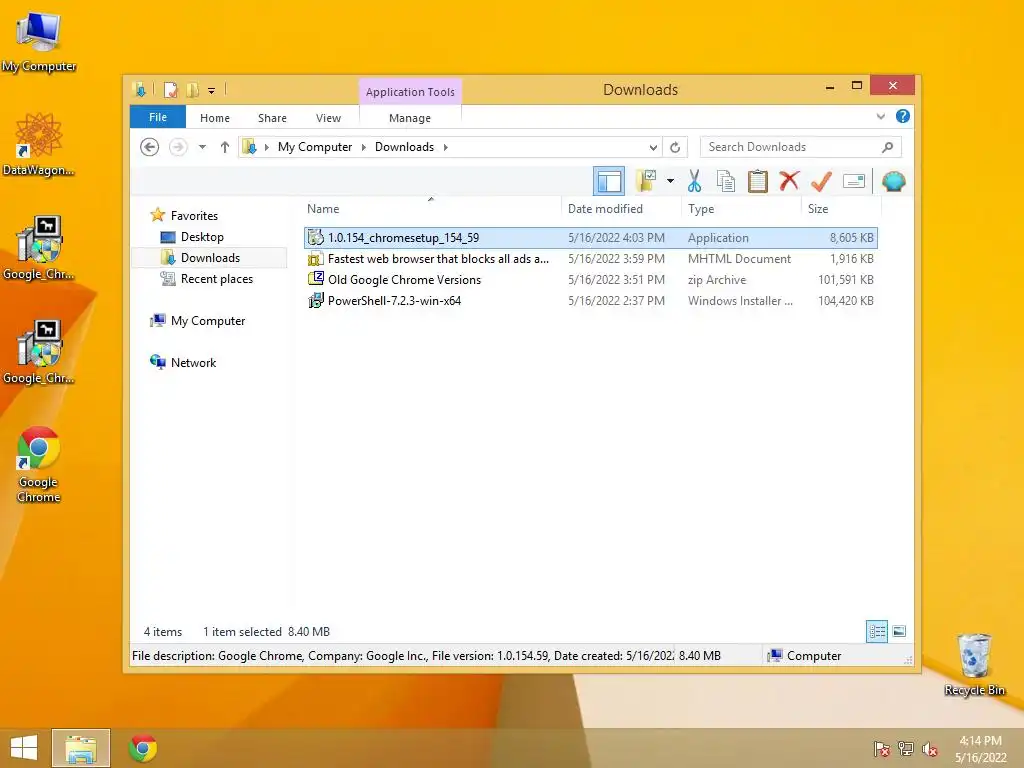Select the Recycle Bin desktop icon
This screenshot has width=1024, height=768.
[x=974, y=665]
